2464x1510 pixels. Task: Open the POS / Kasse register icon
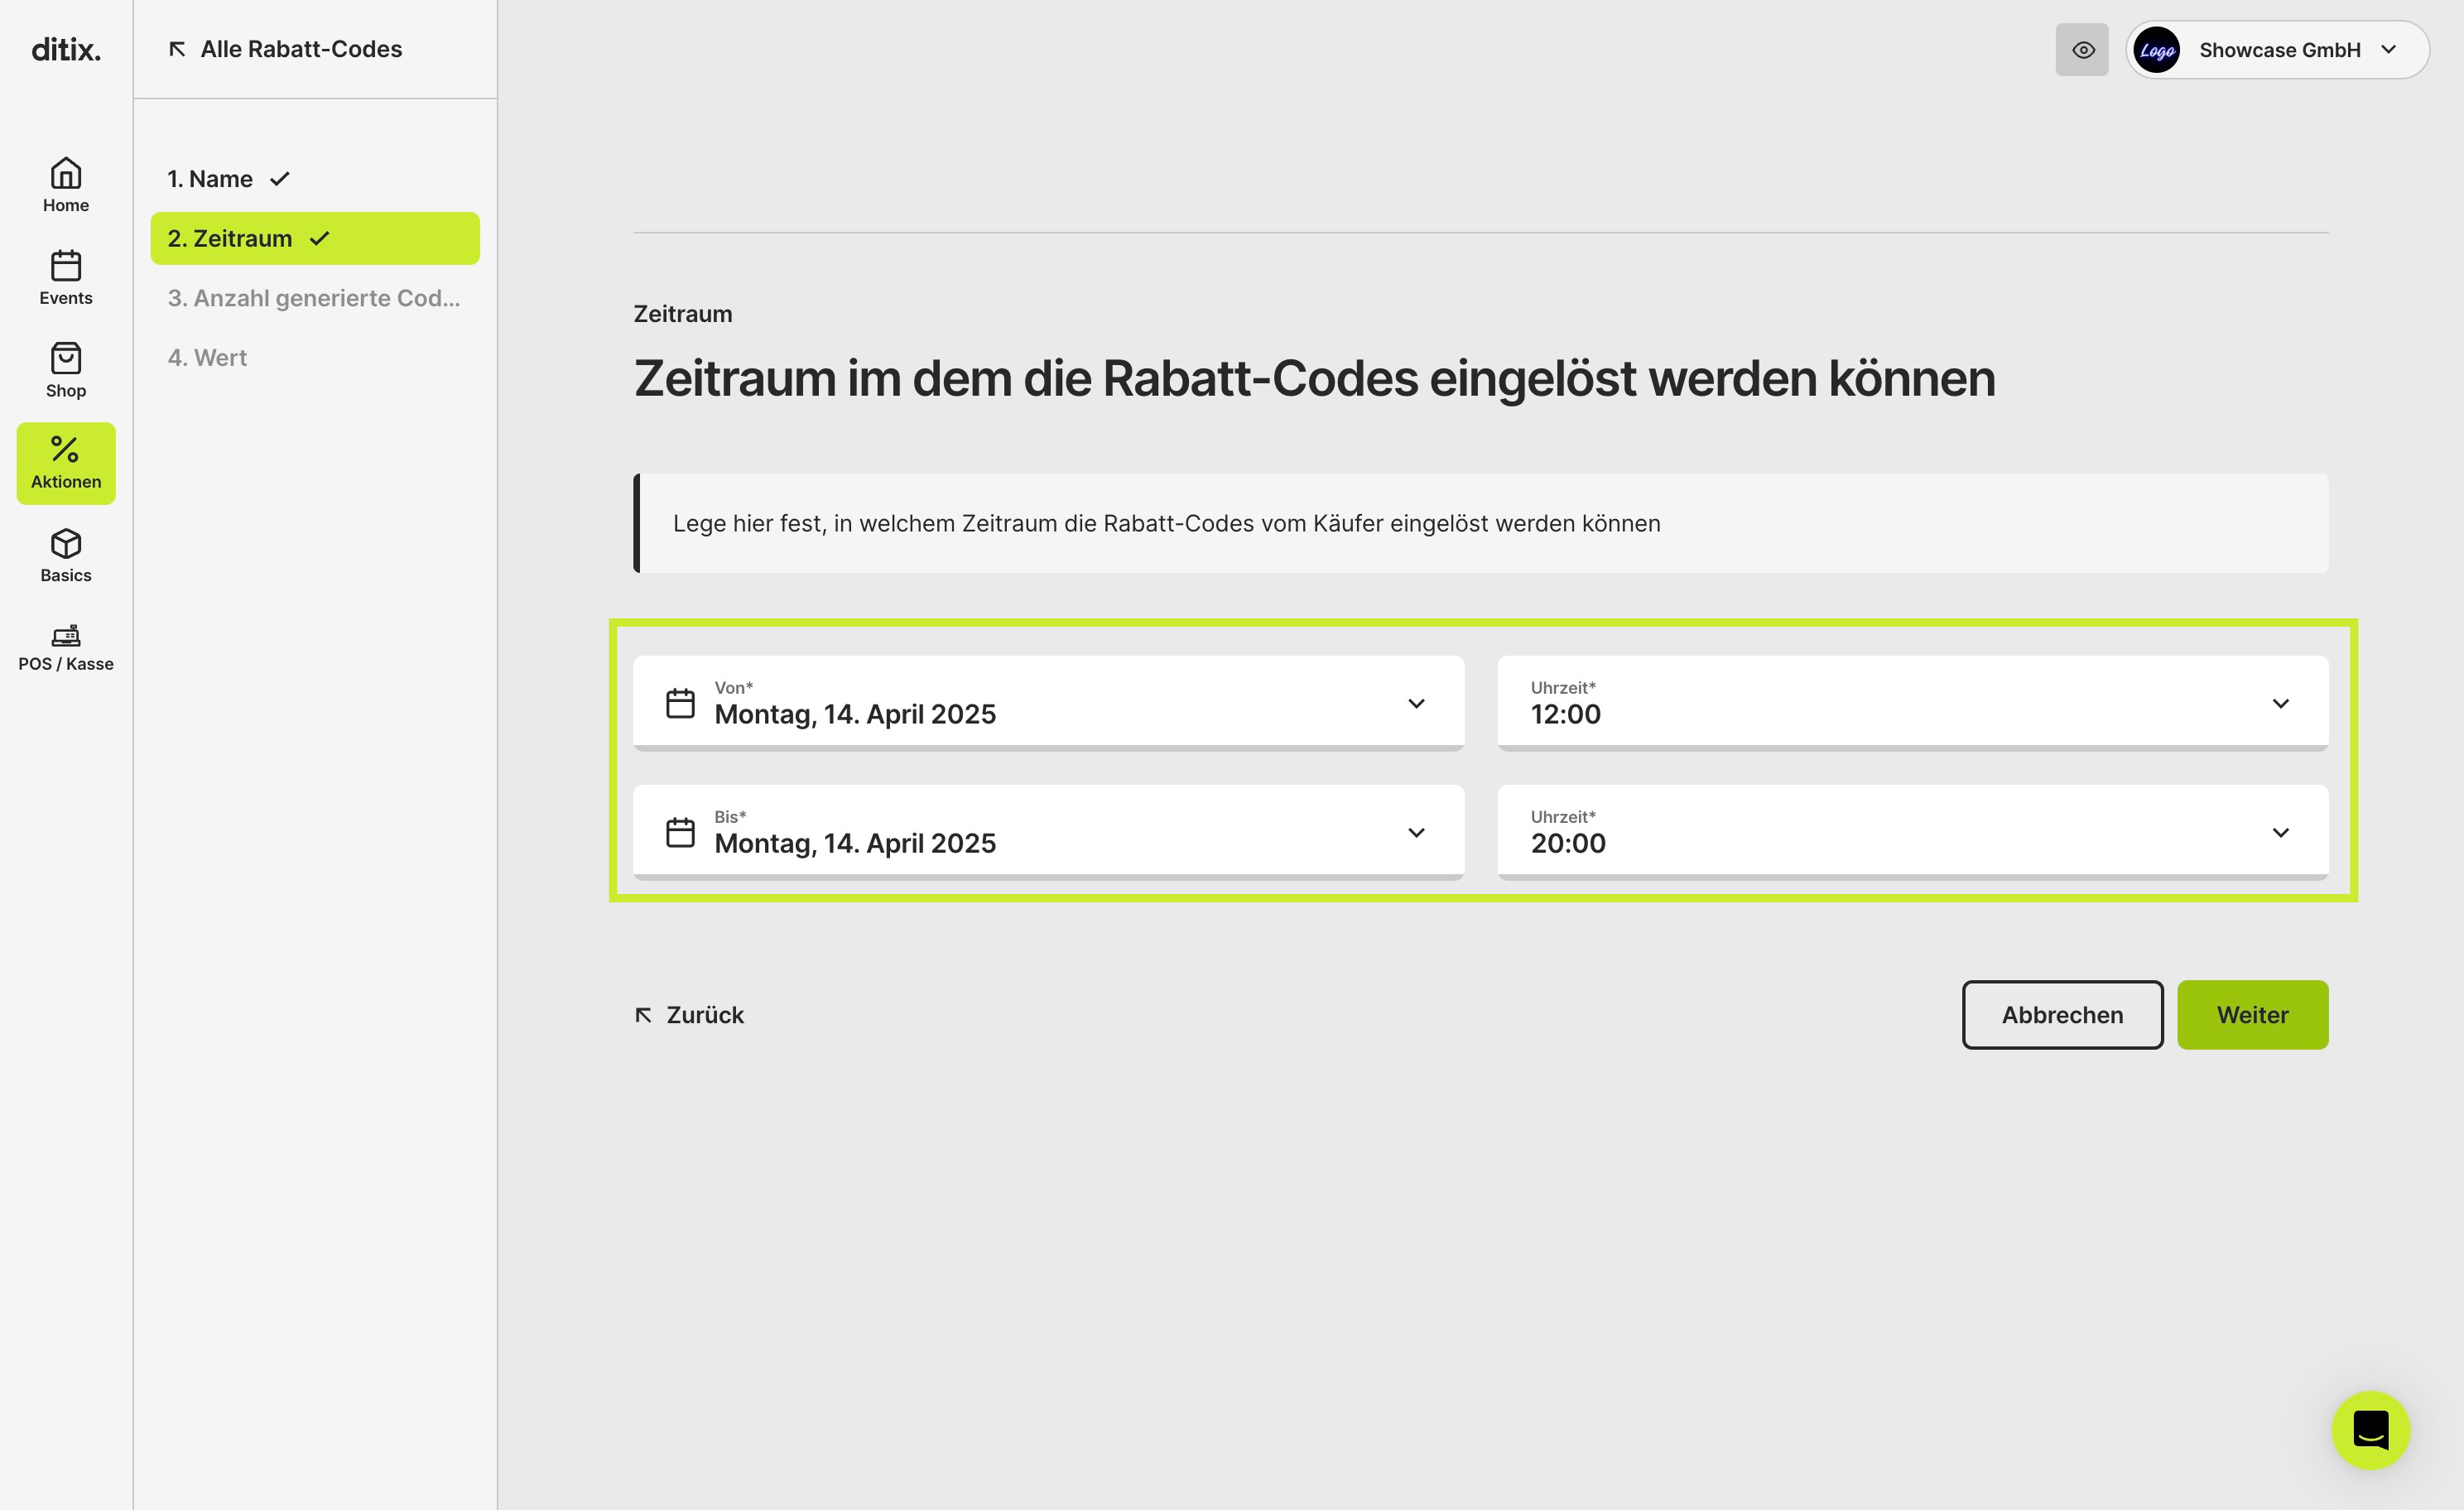[66, 635]
